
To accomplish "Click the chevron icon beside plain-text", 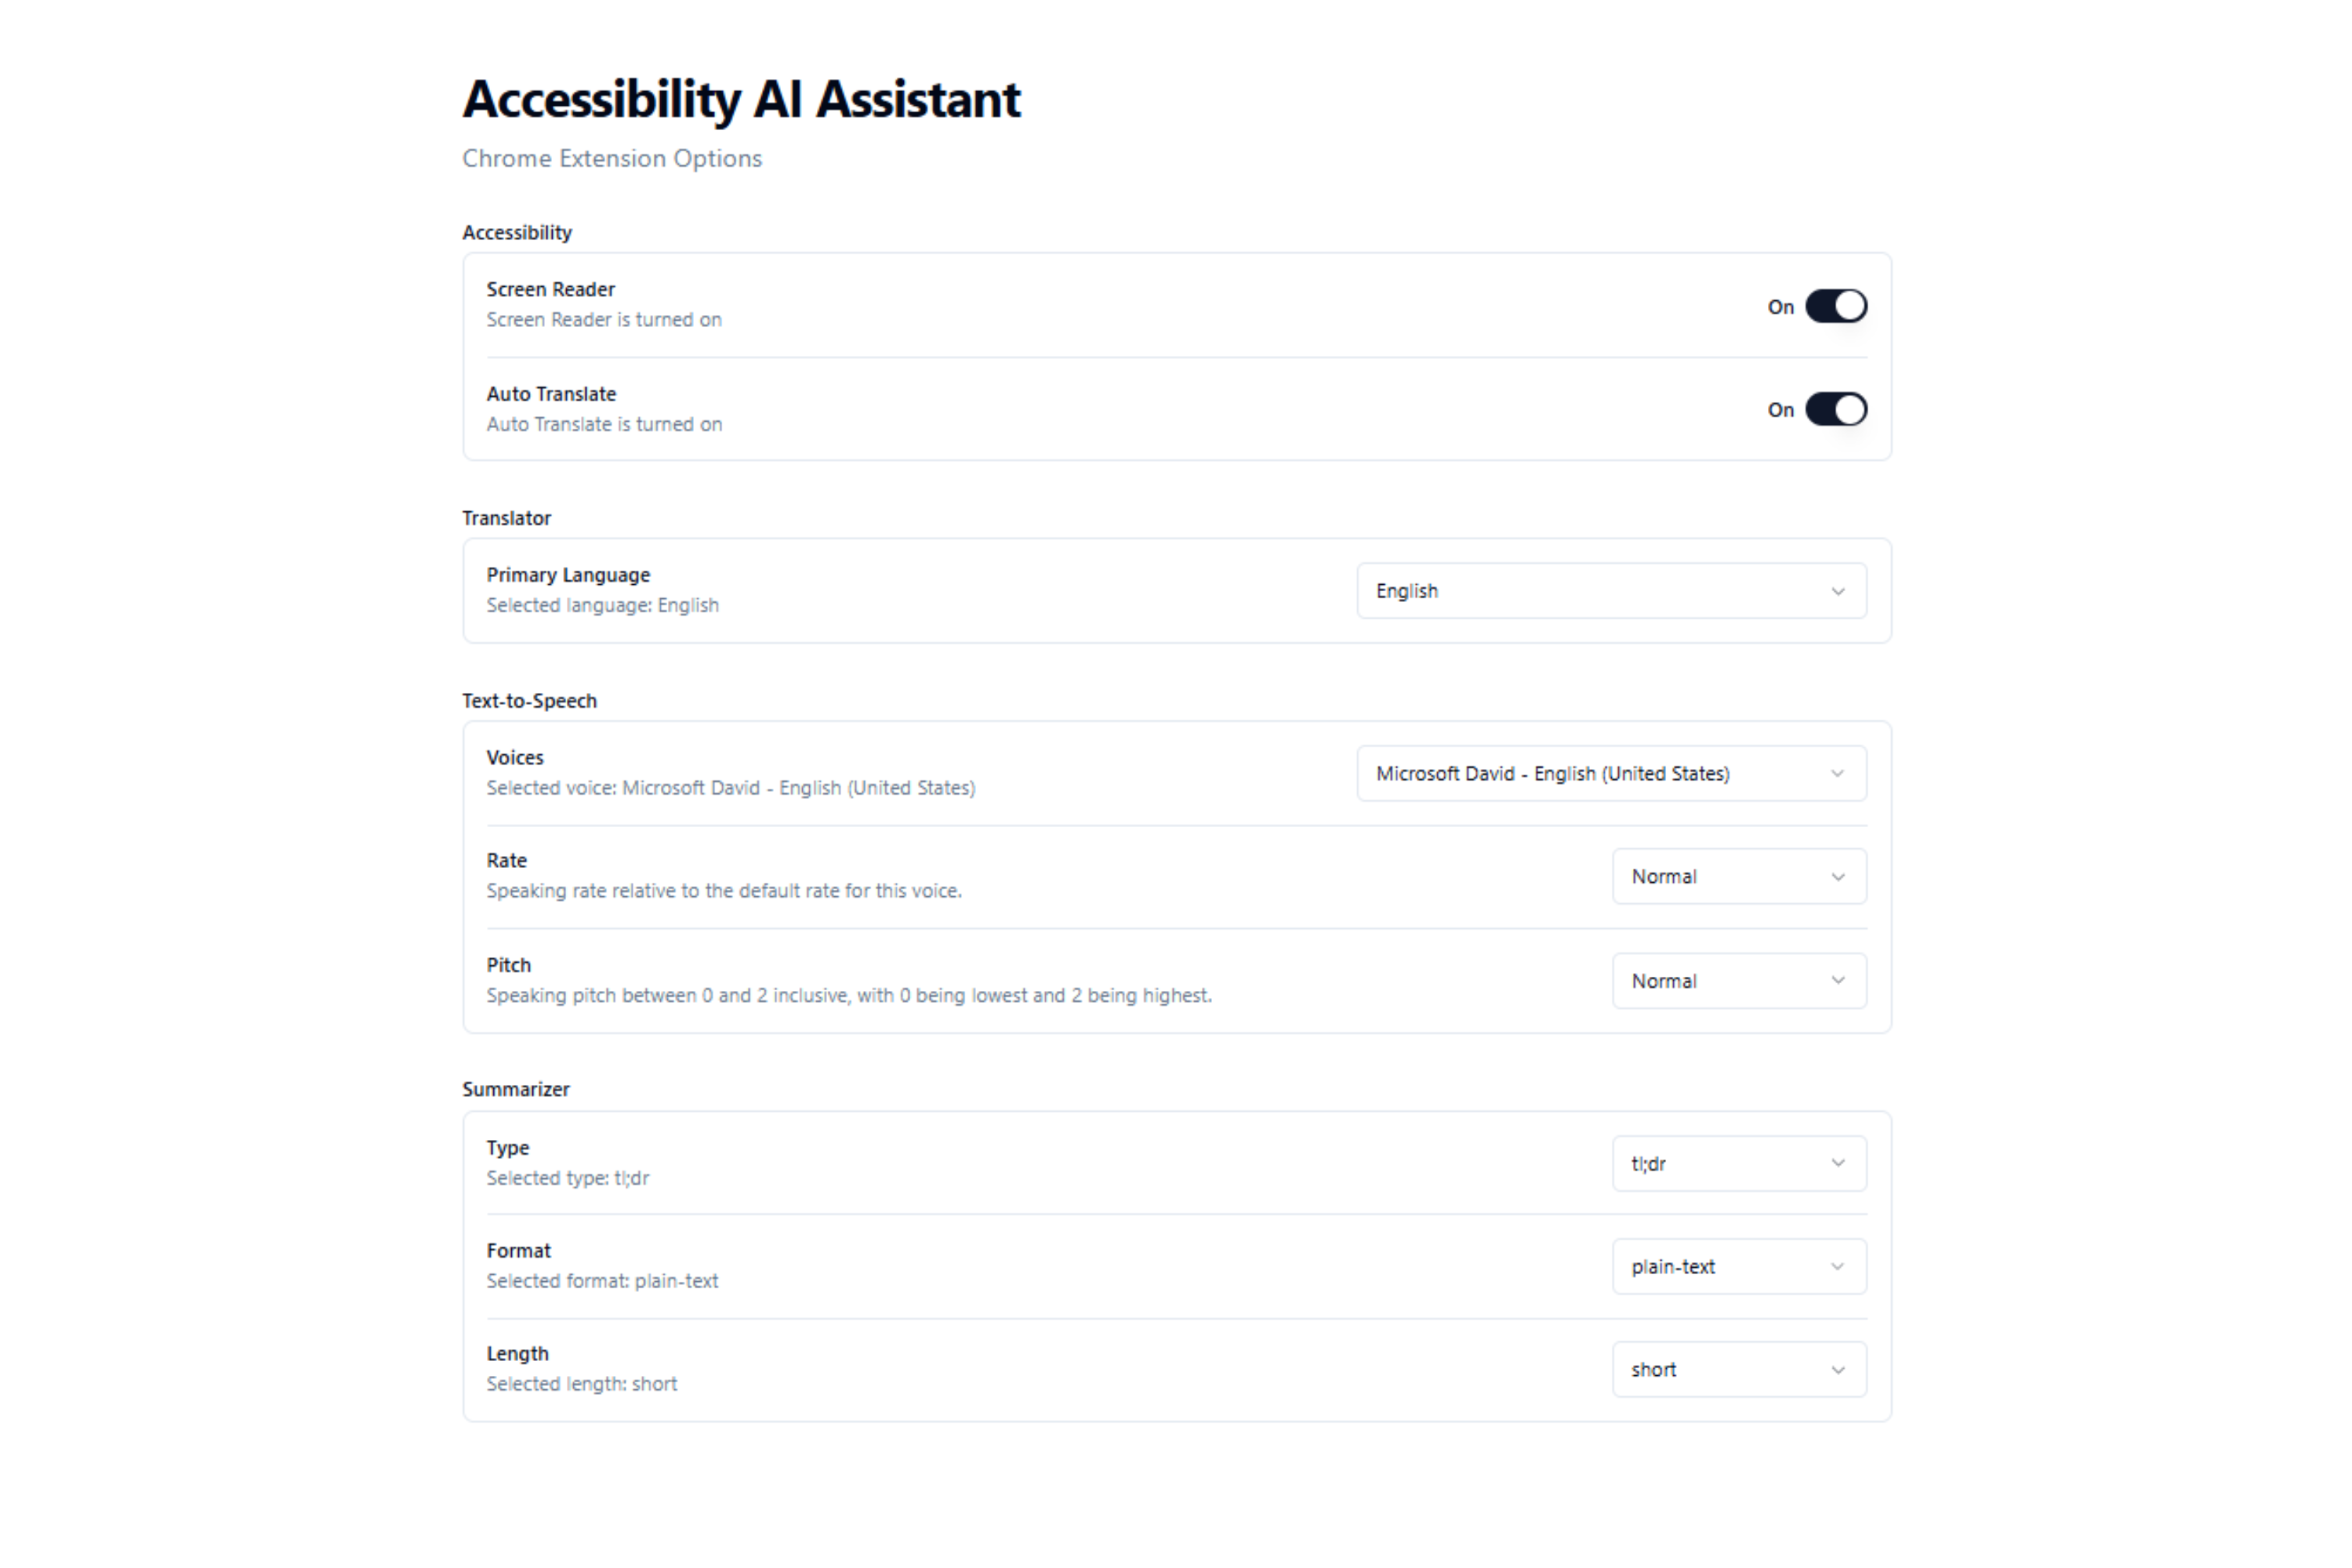I will click(1838, 1266).
